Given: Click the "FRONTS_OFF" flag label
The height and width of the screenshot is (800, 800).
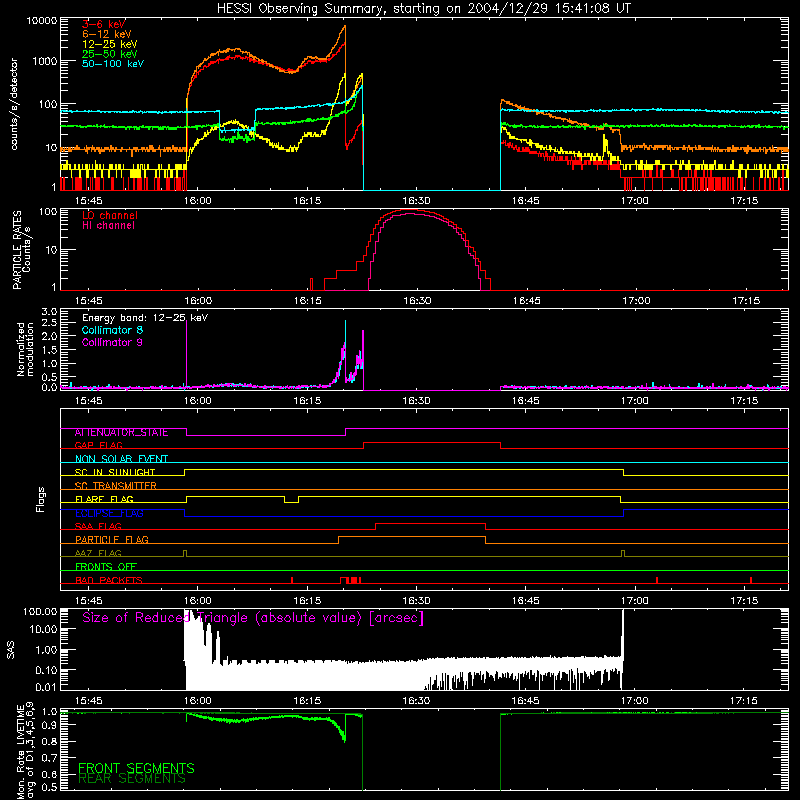Looking at the screenshot, I should 106,567.
